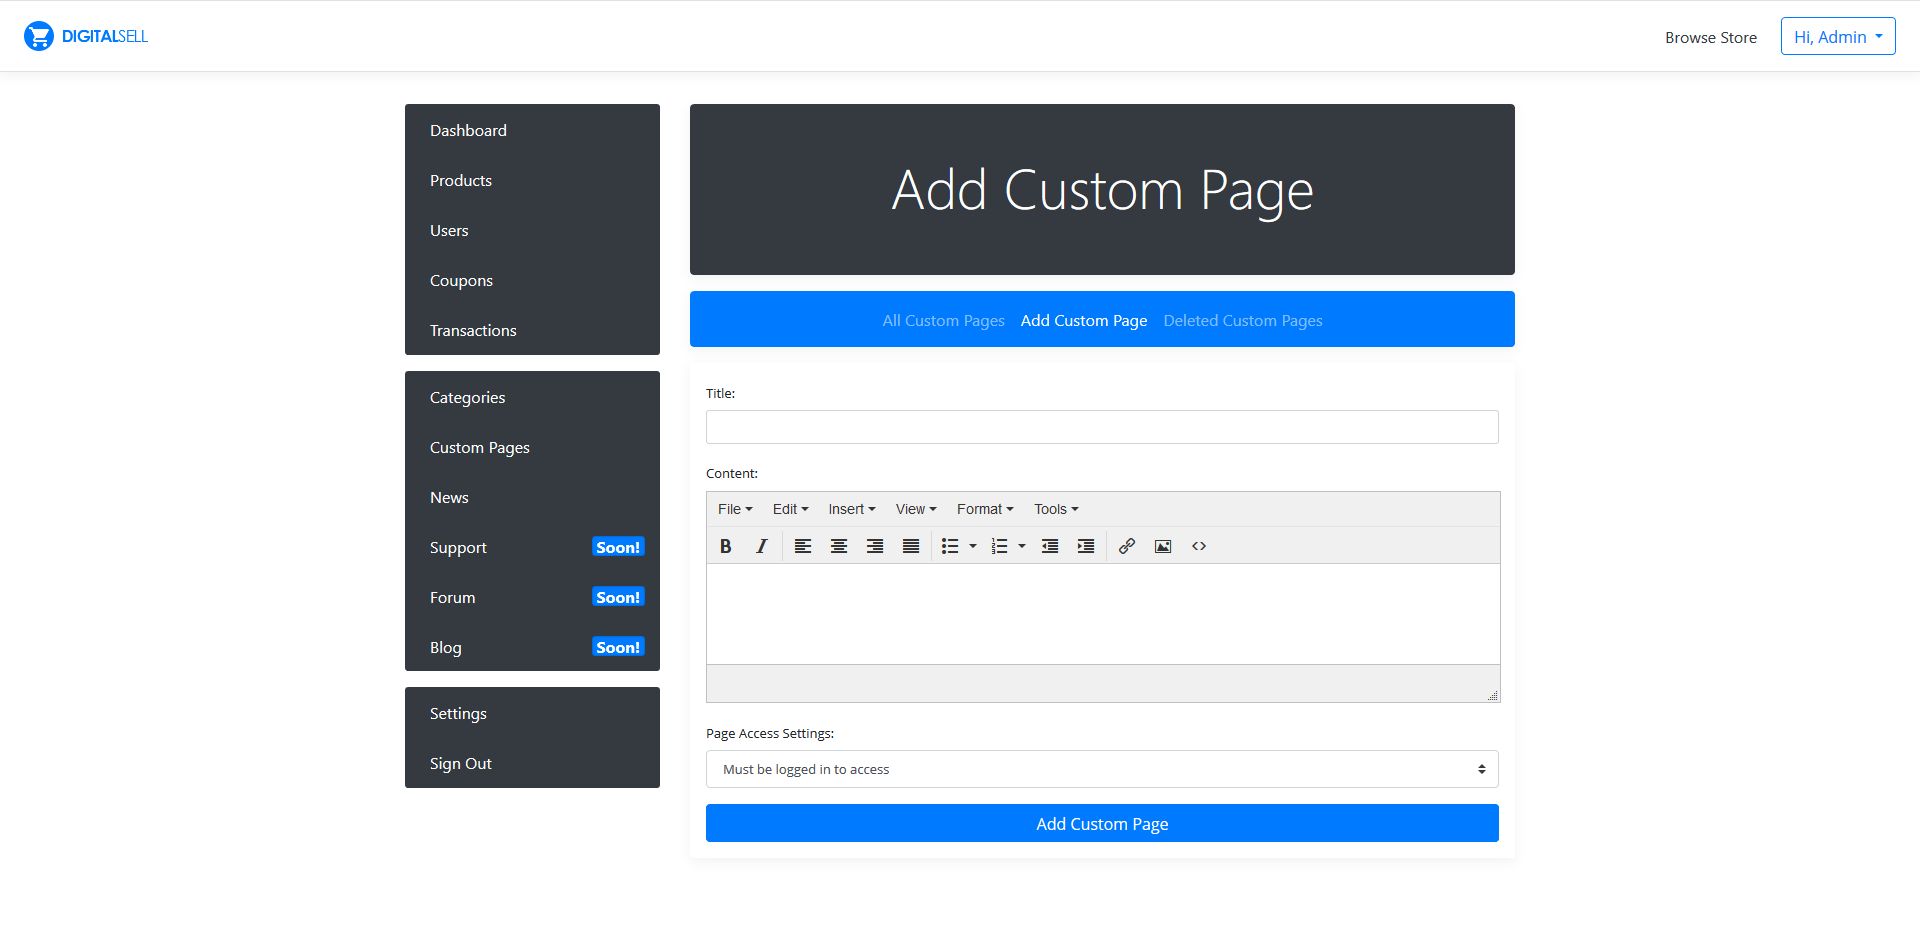Click the decrease indent icon
The image size is (1920, 940).
coord(1050,546)
